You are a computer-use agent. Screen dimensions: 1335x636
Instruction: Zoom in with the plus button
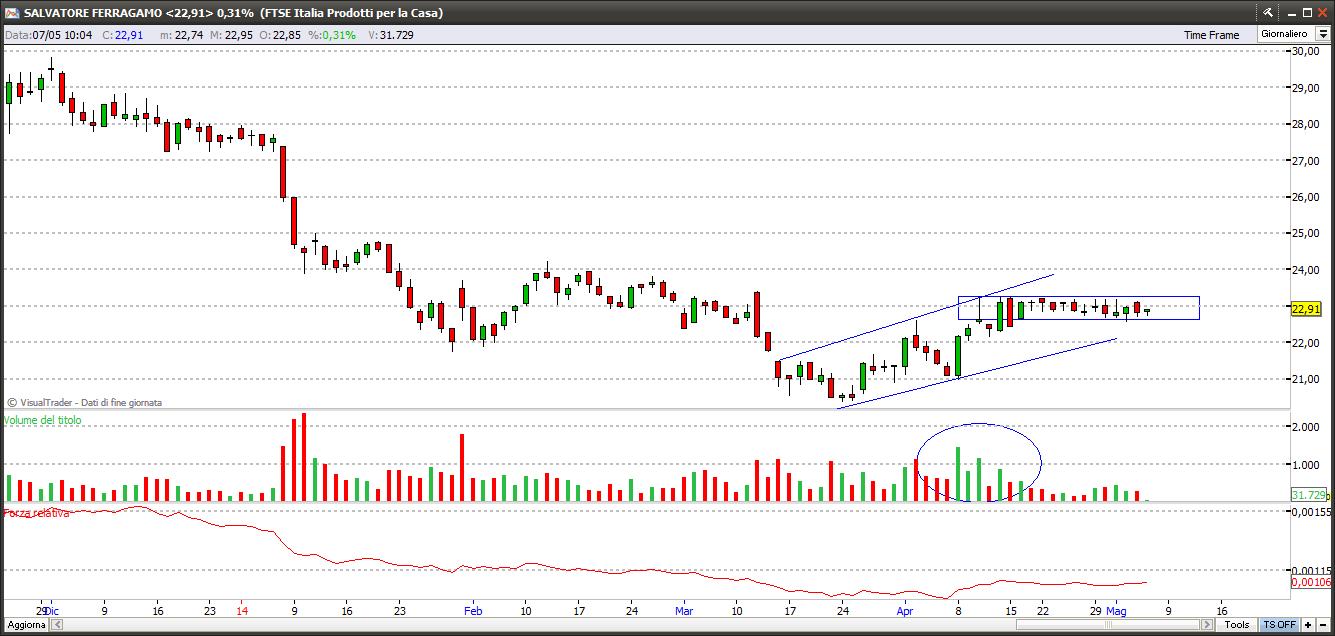[1308, 624]
